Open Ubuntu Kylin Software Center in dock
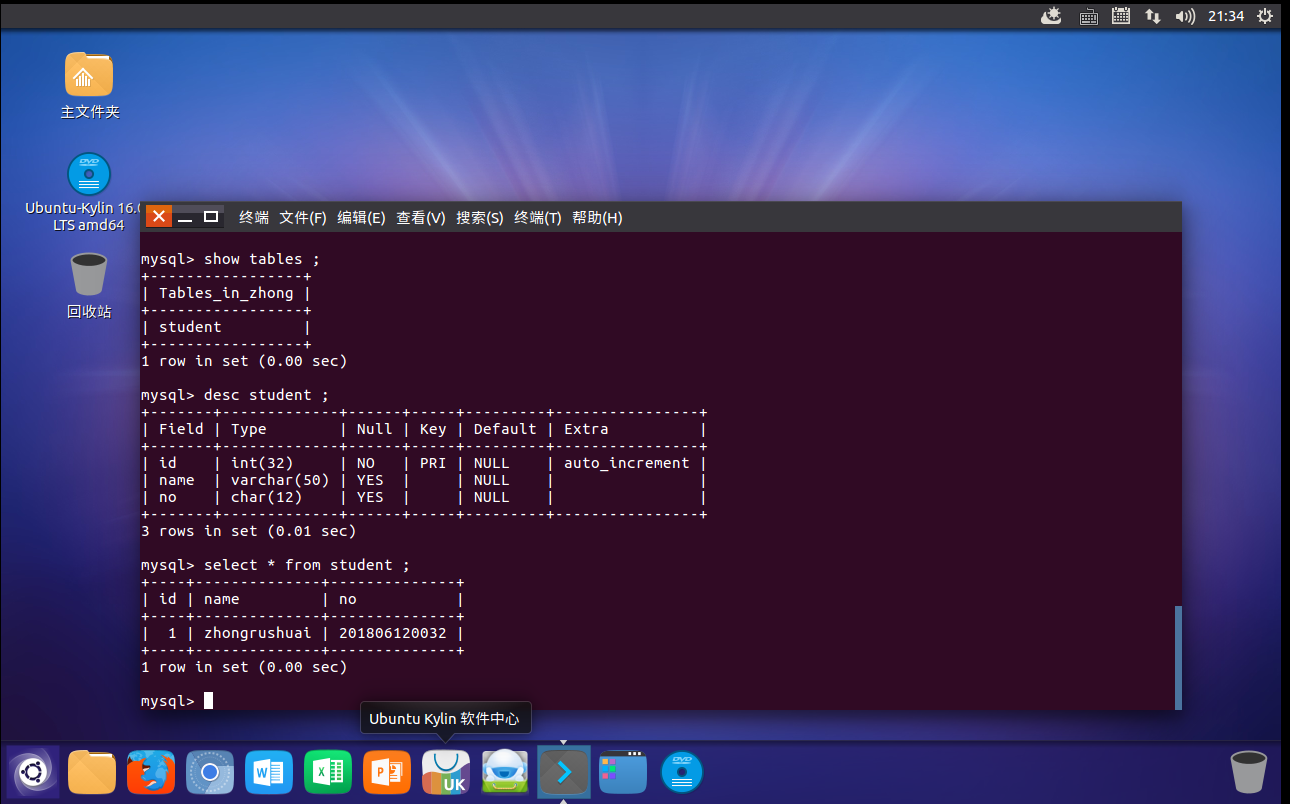The height and width of the screenshot is (804, 1290). 446,772
